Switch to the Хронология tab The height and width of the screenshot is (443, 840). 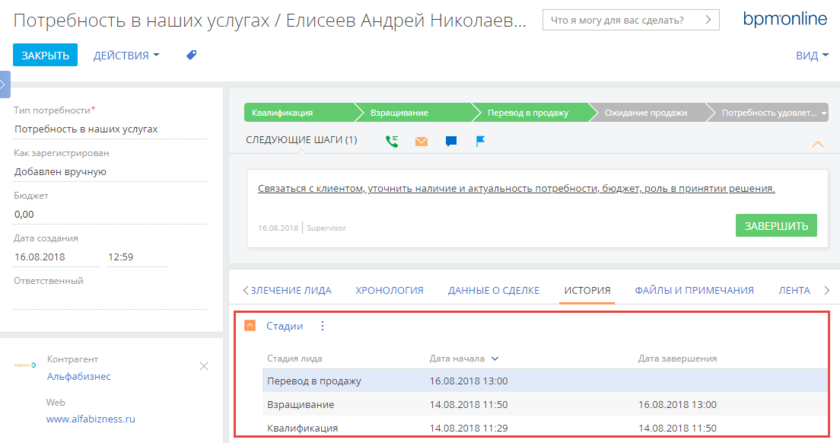pos(389,290)
